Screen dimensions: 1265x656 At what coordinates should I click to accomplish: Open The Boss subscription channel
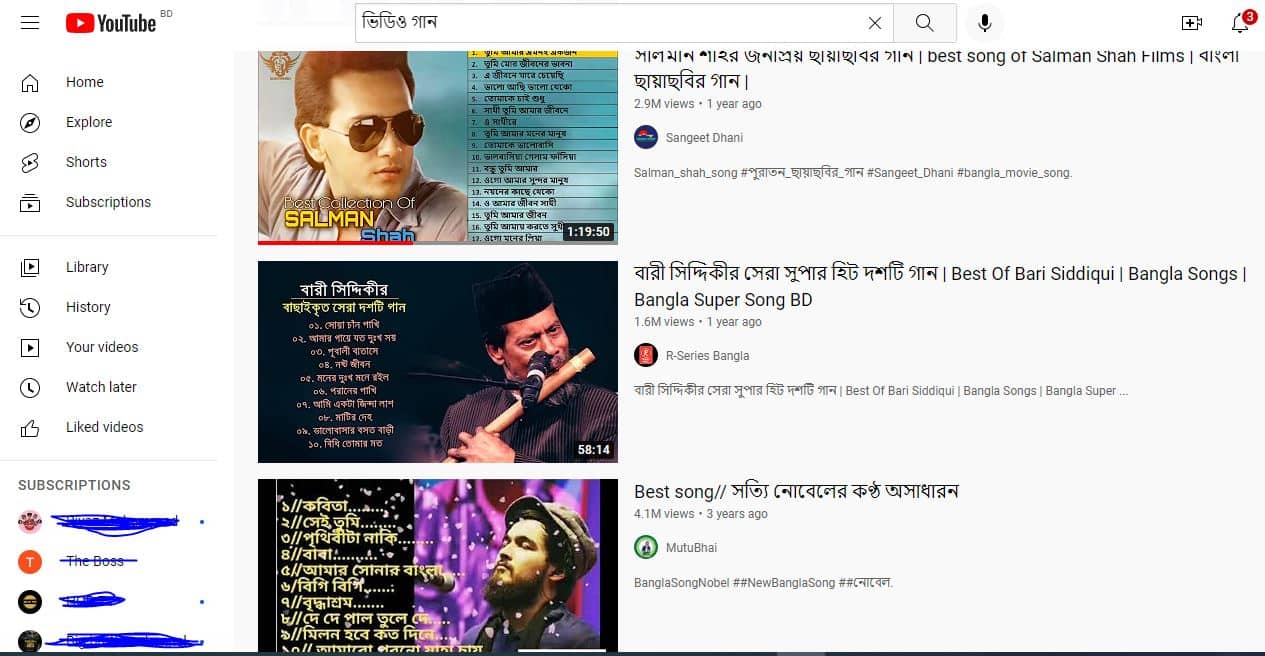95,561
